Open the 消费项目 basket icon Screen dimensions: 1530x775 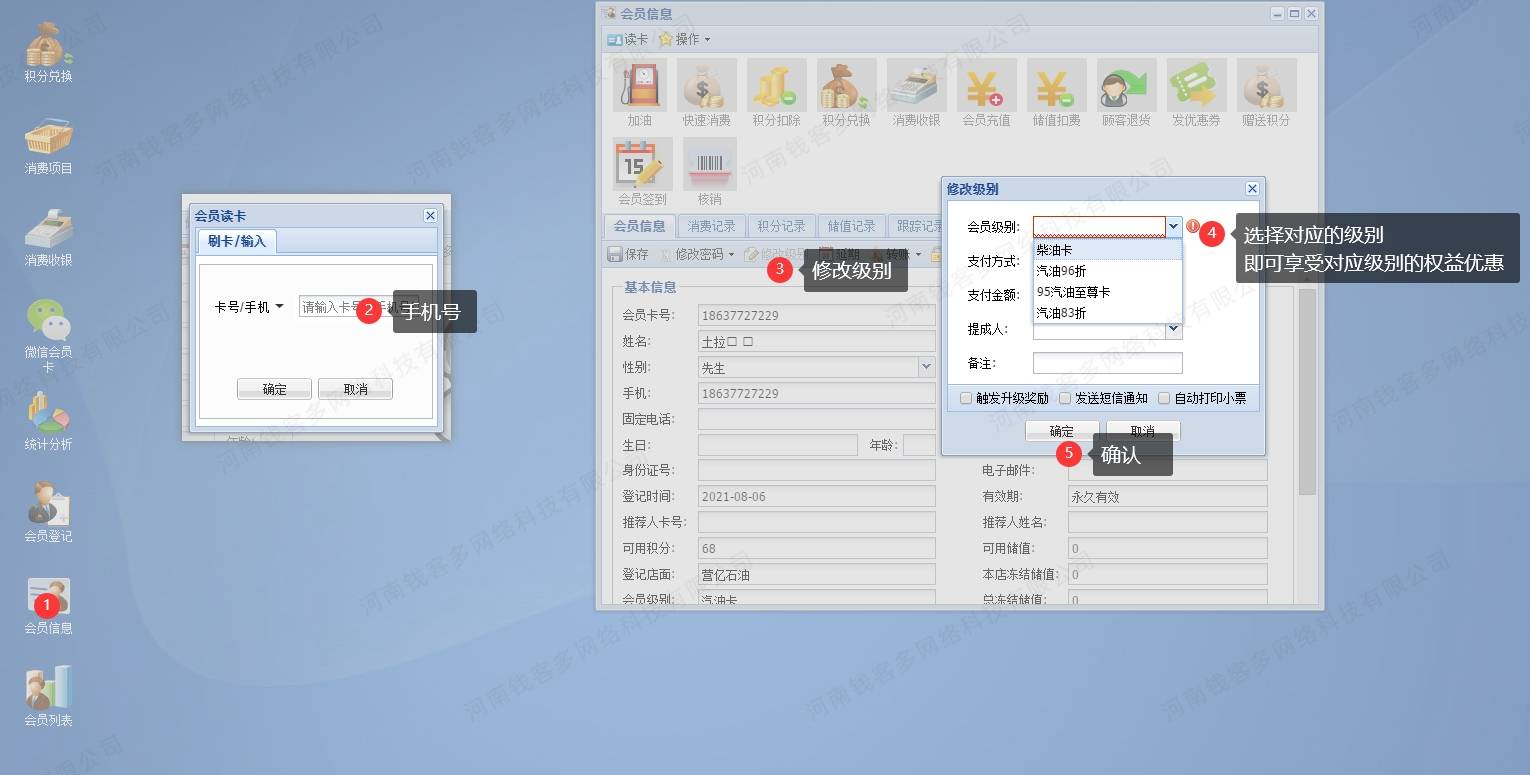coord(48,145)
